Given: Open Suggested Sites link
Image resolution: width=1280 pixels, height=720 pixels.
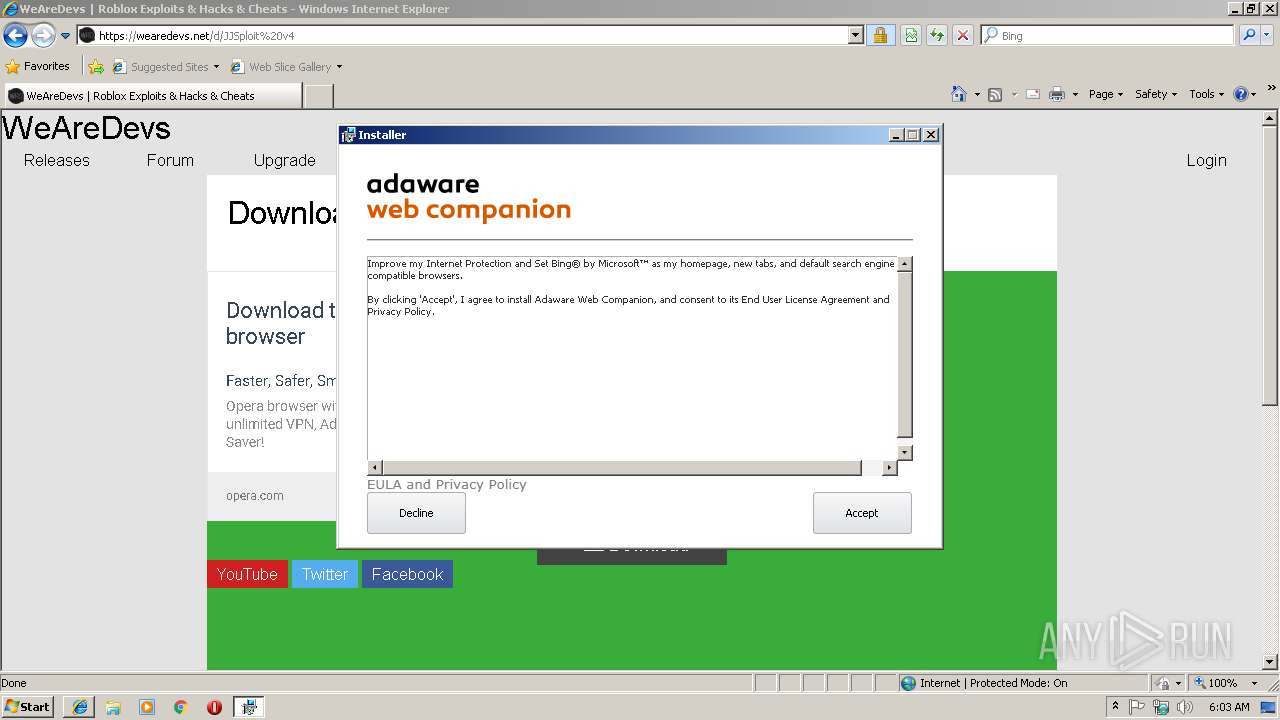Looking at the screenshot, I should (165, 67).
